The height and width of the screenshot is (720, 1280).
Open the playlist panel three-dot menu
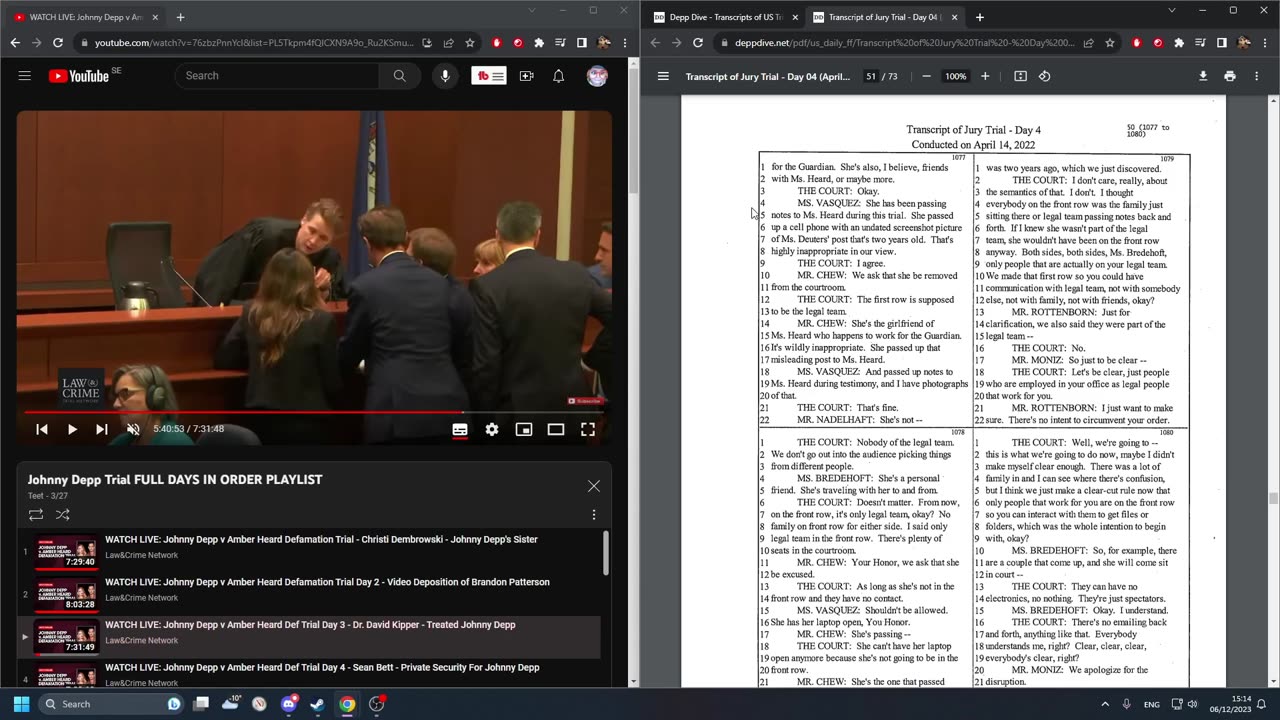click(x=594, y=515)
